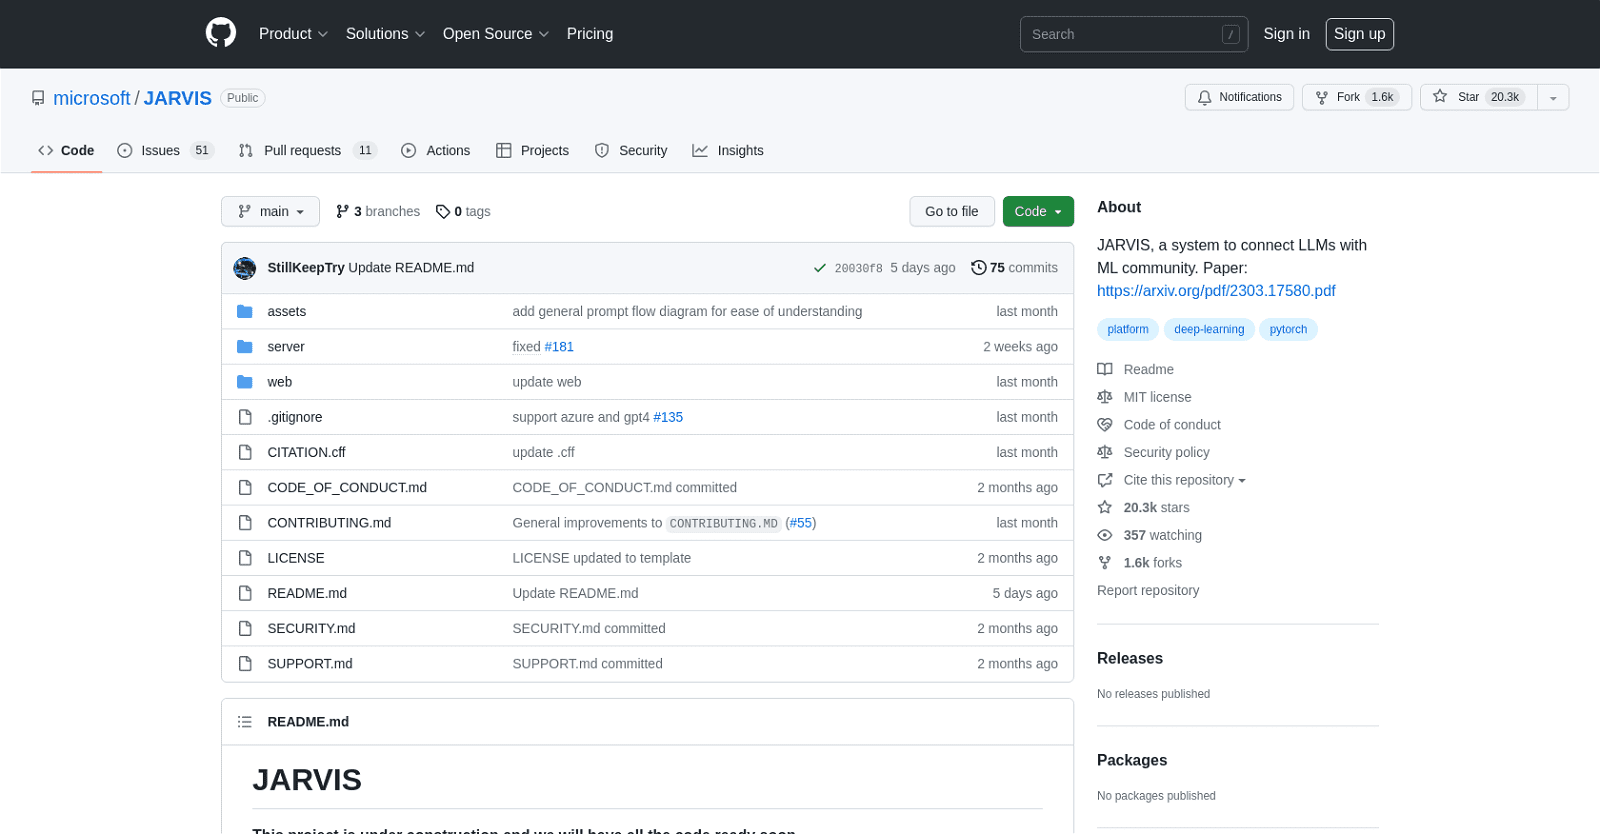Click the tags icon showing 0 tags
Image resolution: width=1600 pixels, height=834 pixels.
tap(442, 212)
